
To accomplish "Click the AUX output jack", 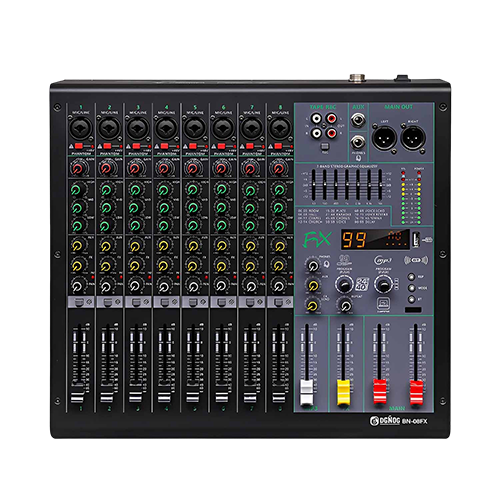I will pos(358,120).
